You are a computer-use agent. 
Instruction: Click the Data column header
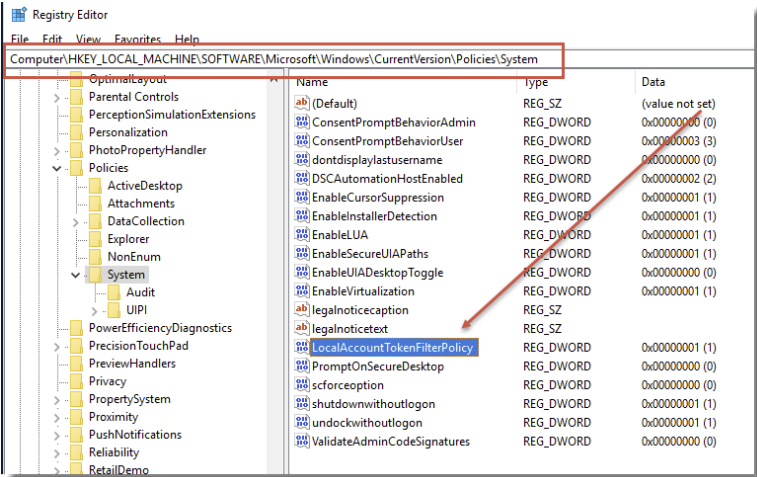[x=653, y=82]
